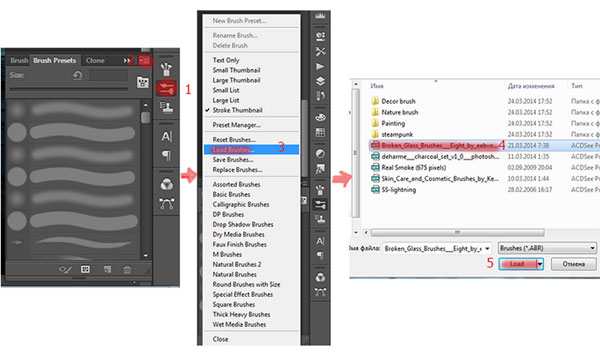Delete brush trash icon at panel bottom

(127, 269)
